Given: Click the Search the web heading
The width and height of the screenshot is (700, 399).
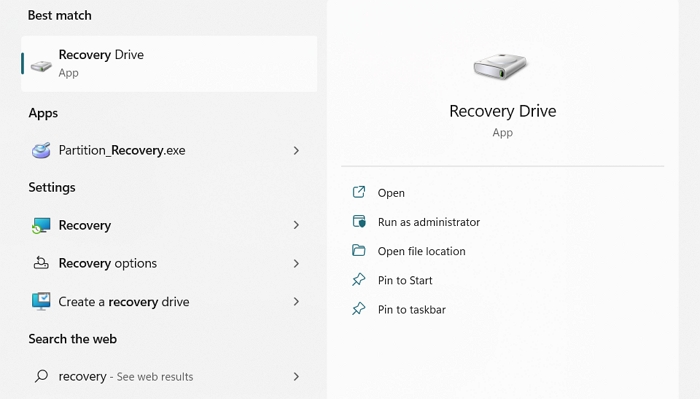Looking at the screenshot, I should 72,339.
